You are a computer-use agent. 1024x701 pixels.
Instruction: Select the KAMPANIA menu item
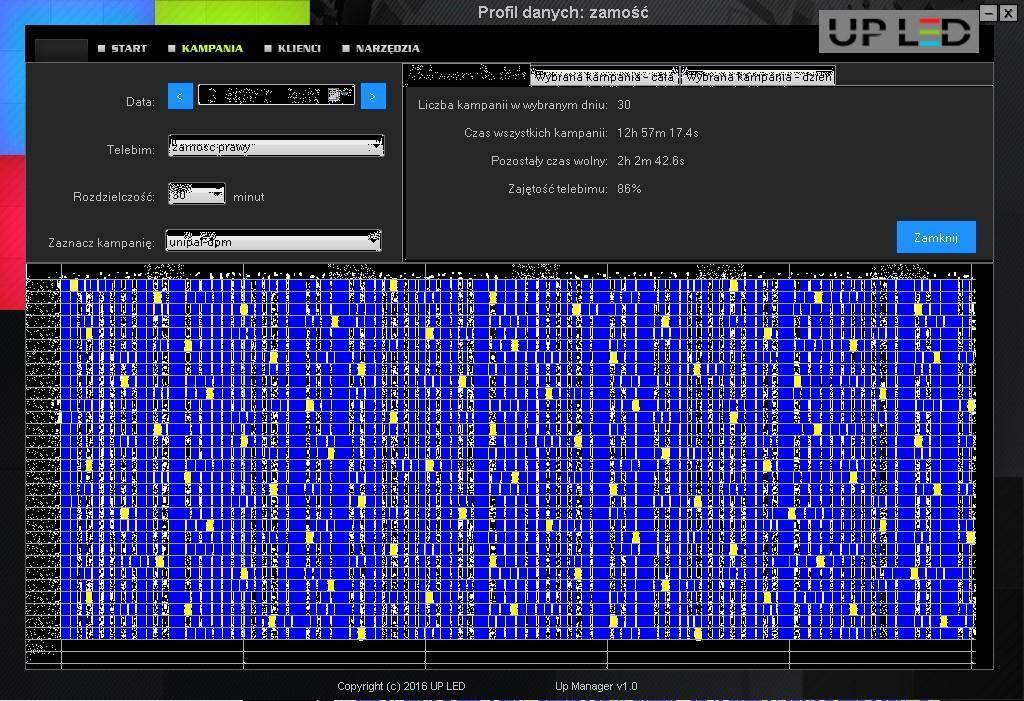tap(205, 48)
